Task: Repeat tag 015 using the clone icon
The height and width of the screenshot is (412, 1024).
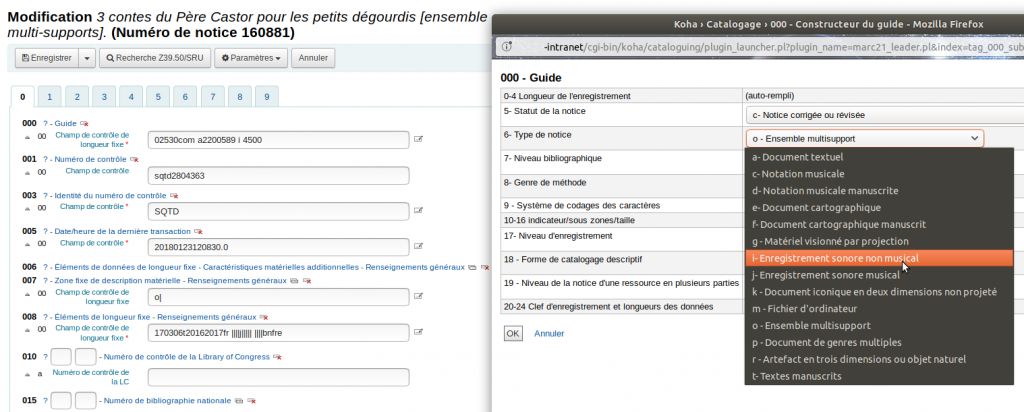Action: 239,400
